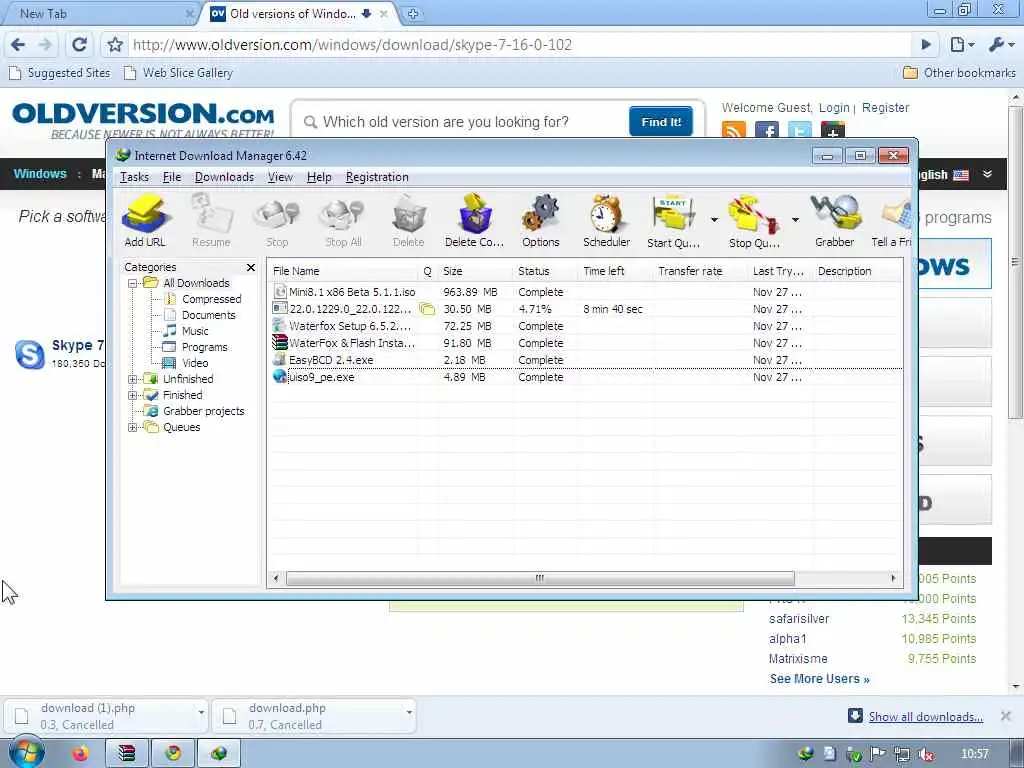
Task: Expand the Queues category node
Action: pyautogui.click(x=133, y=428)
